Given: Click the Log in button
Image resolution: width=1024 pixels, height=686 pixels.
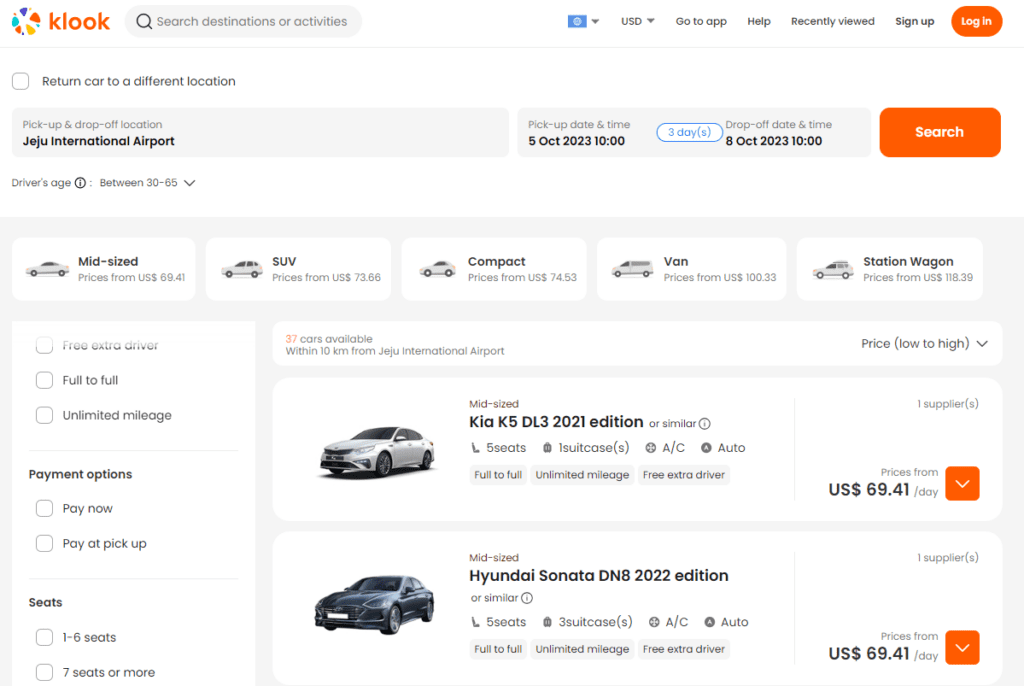Looking at the screenshot, I should click(x=976, y=22).
